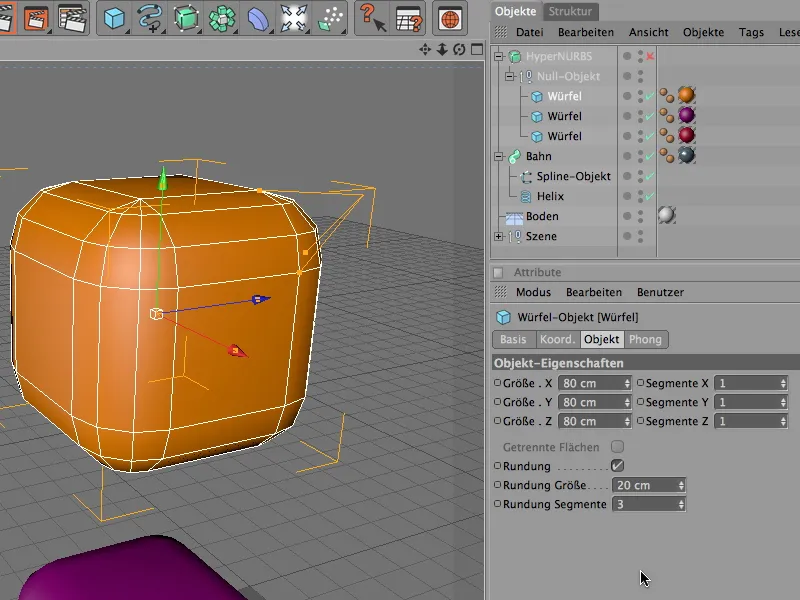Image resolution: width=800 pixels, height=600 pixels.
Task: Open the Modus menu in Attribute panel
Action: pos(533,292)
